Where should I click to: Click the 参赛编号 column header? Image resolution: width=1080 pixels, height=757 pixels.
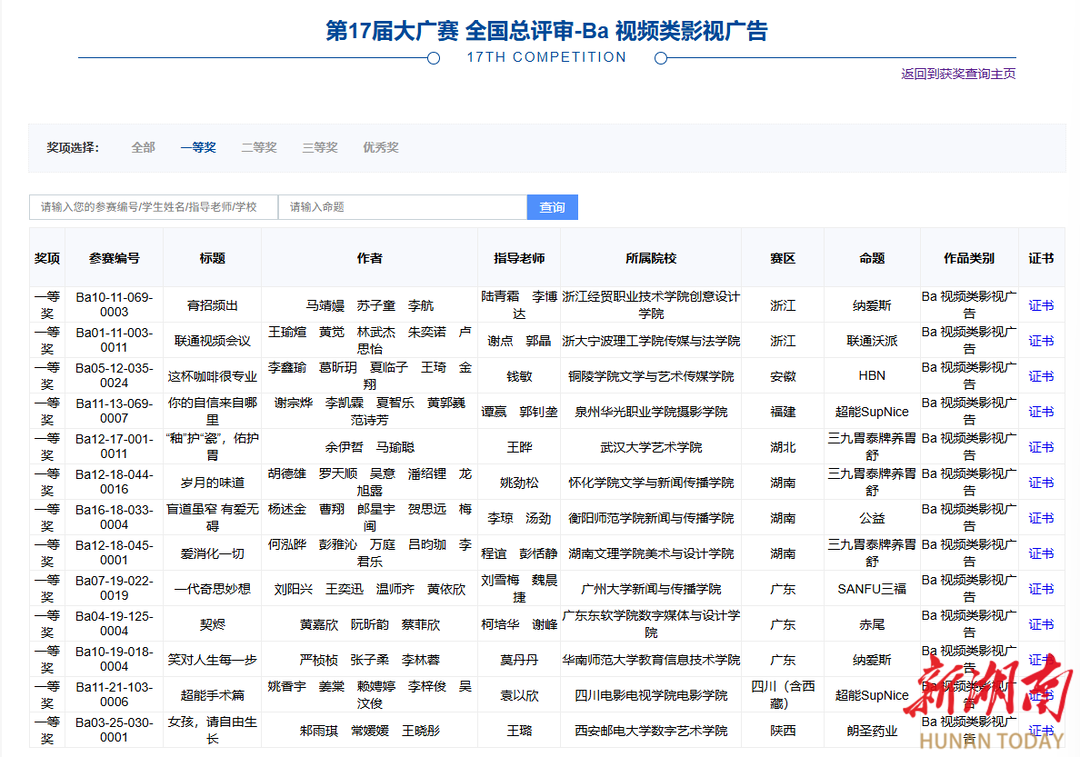(x=114, y=258)
